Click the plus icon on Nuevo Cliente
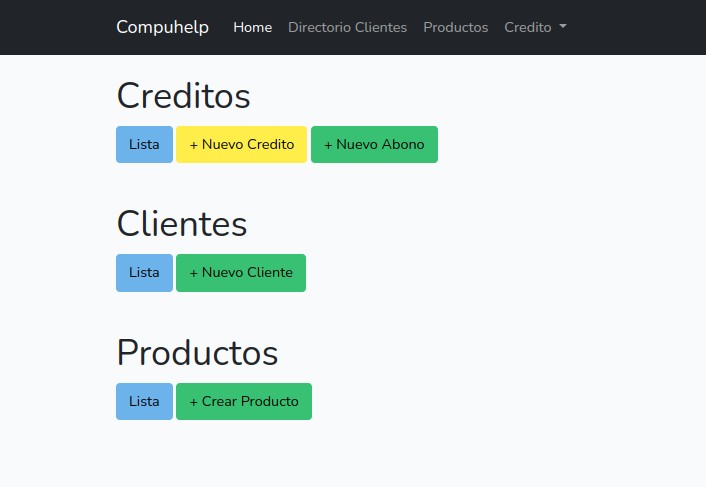The image size is (706, 487). point(194,272)
